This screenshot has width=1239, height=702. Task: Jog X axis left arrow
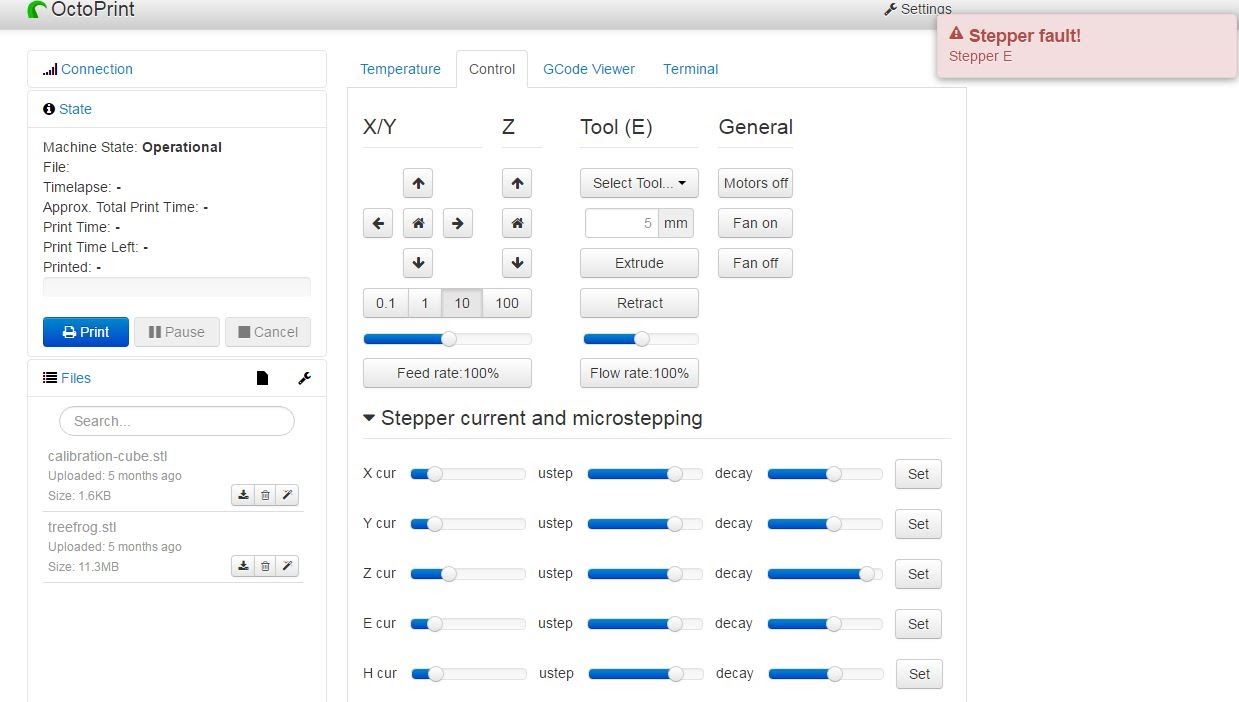coord(378,223)
